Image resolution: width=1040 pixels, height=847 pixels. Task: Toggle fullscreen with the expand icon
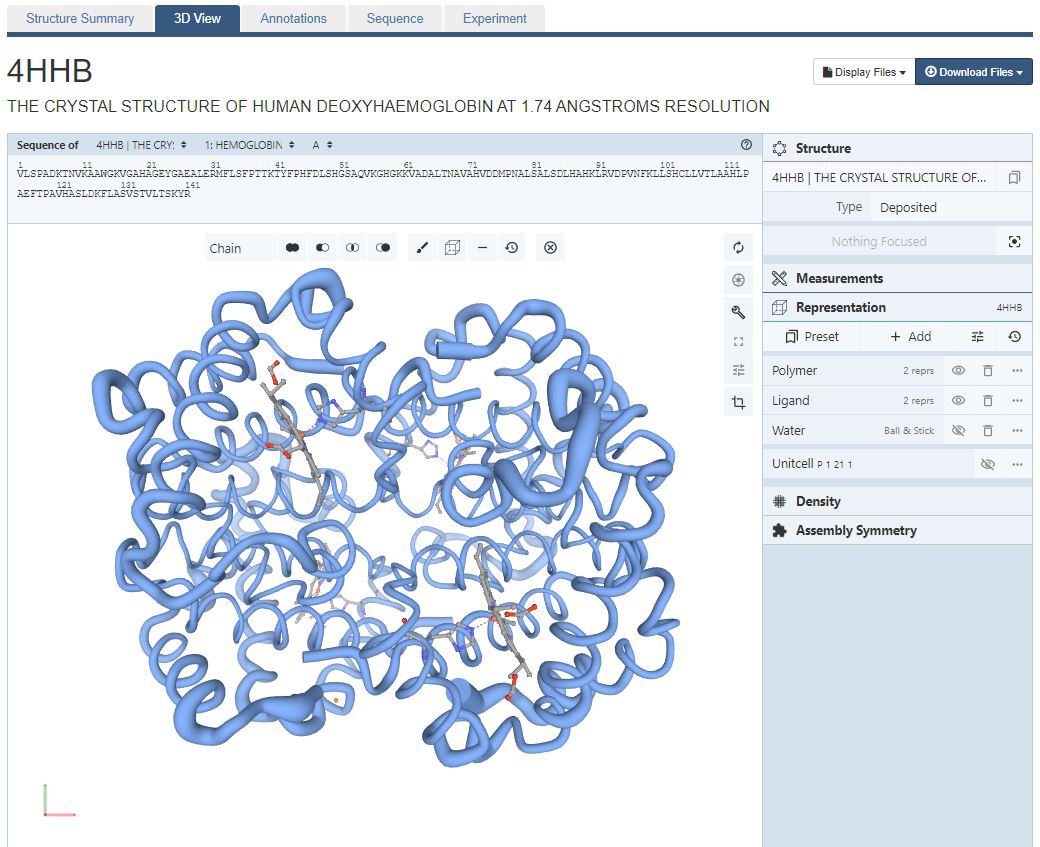(739, 341)
